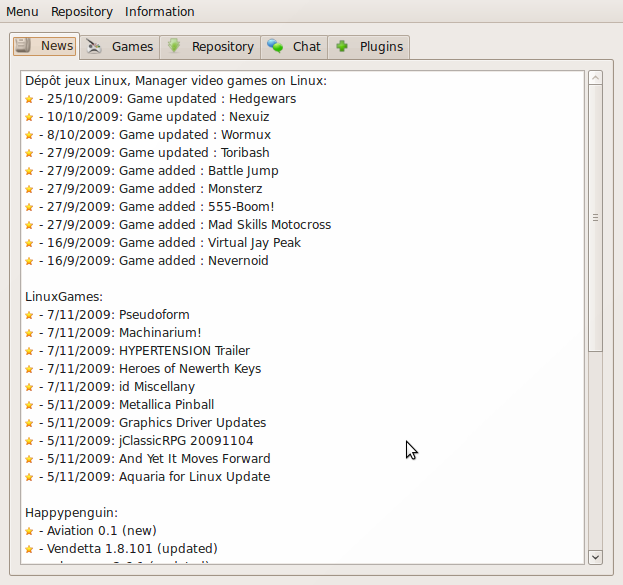Click 'HYPERTENSION Trailer' news text
Viewport: 623px width, 585px height.
pos(185,351)
